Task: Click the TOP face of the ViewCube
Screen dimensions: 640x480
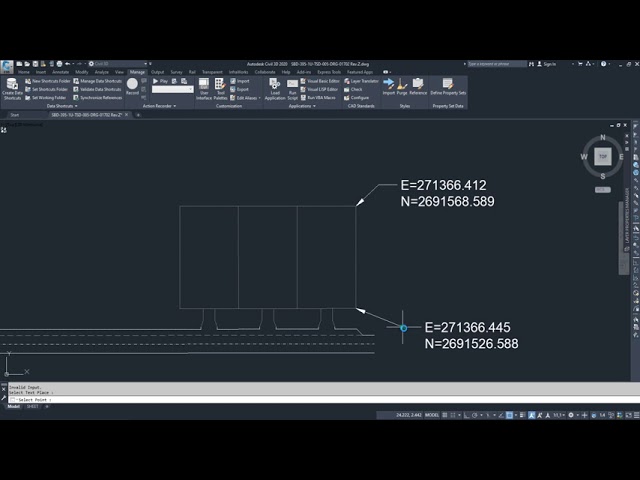Action: click(602, 156)
